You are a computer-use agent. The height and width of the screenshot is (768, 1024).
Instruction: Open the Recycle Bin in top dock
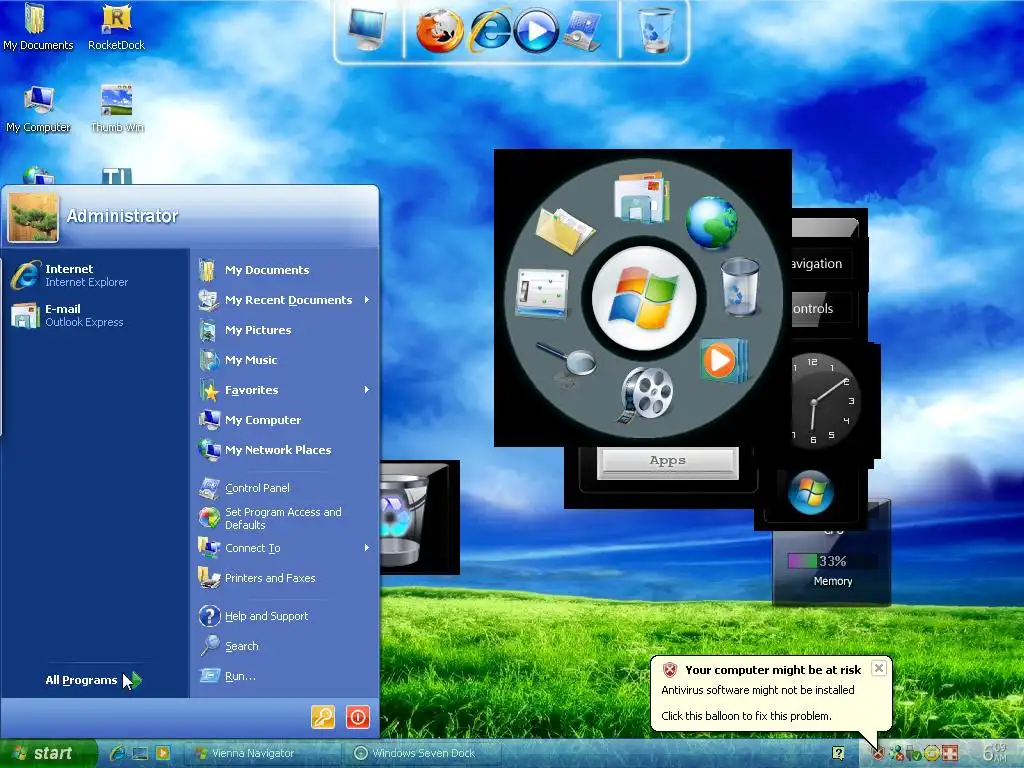tap(655, 30)
